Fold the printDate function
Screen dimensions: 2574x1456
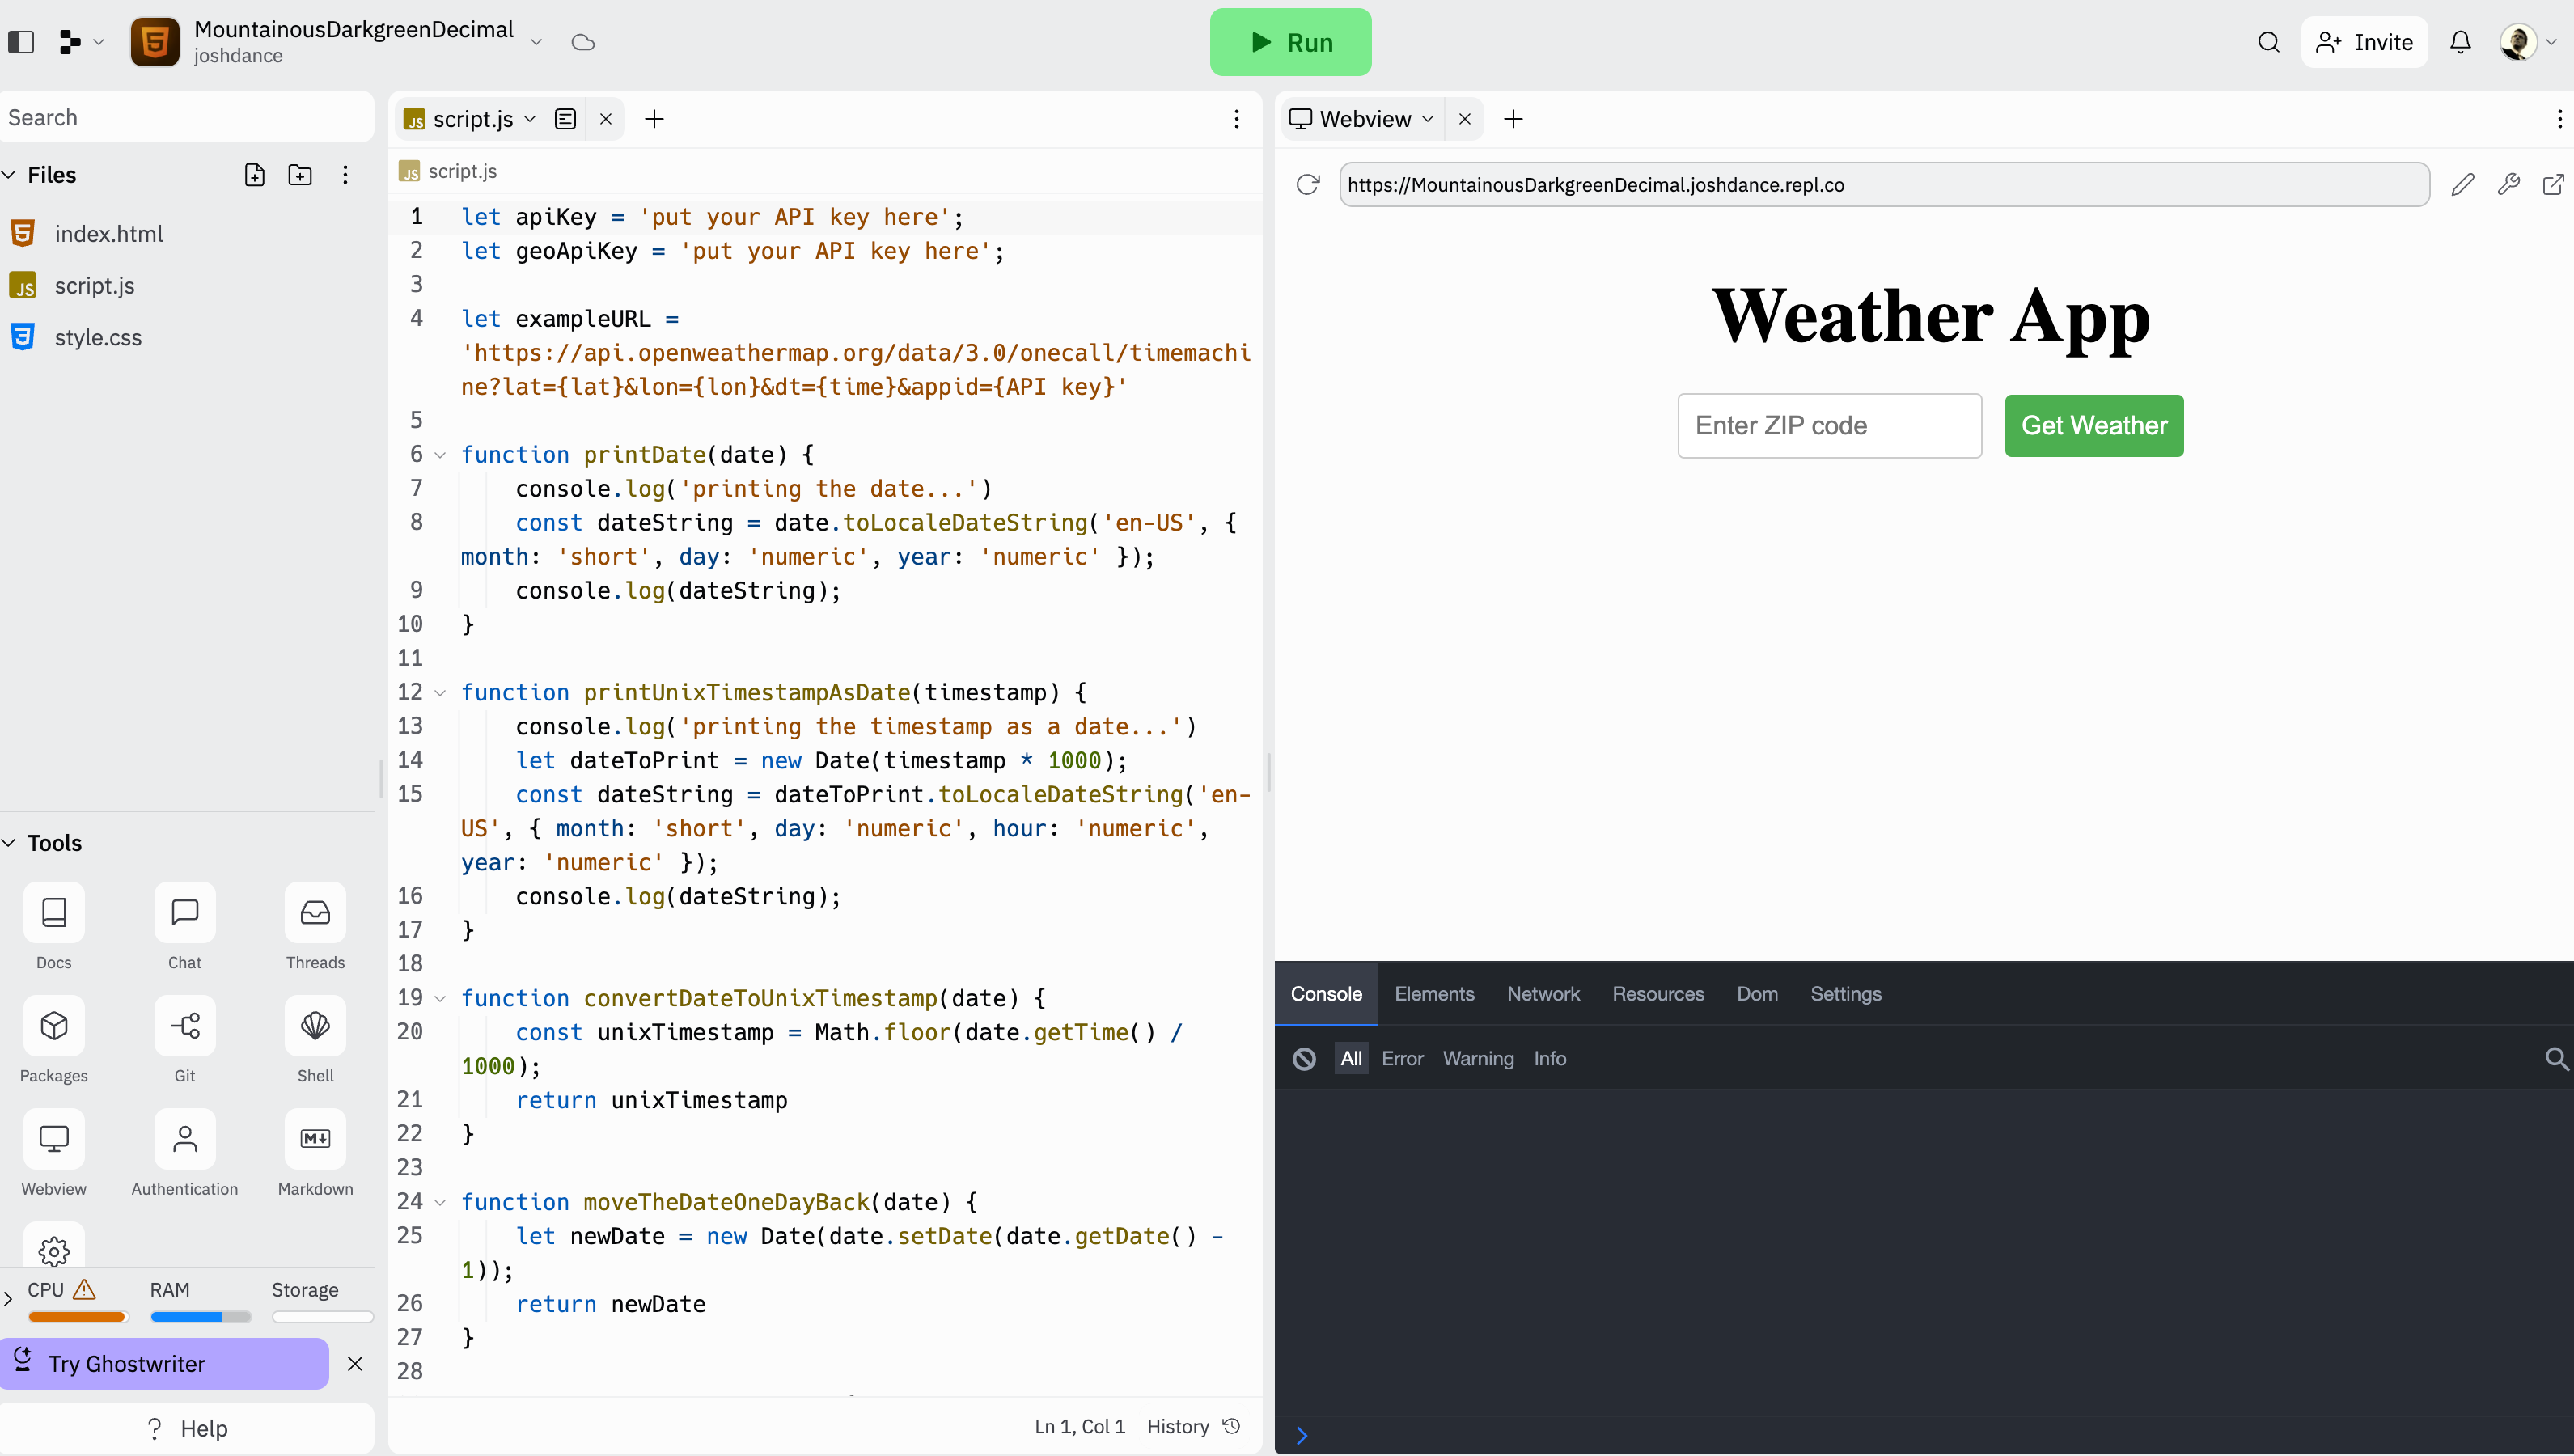pos(440,455)
